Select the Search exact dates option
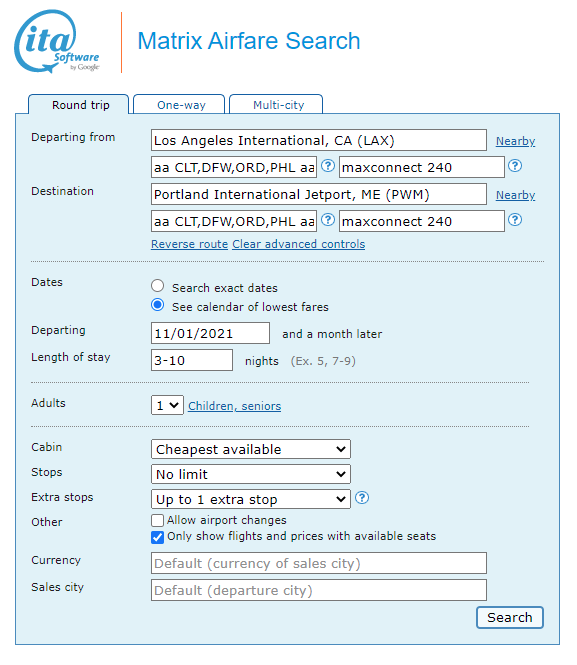Viewport: 577px width, 665px height. click(158, 286)
